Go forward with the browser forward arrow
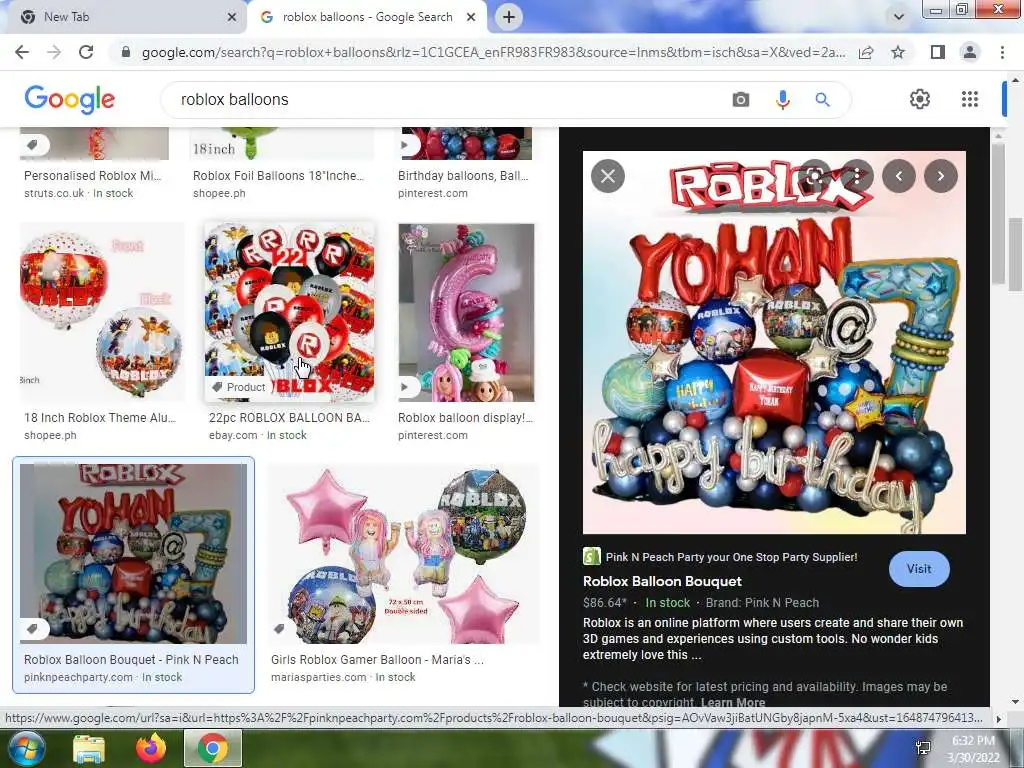Screen dimensions: 1024x768 pyautogui.click(x=54, y=52)
